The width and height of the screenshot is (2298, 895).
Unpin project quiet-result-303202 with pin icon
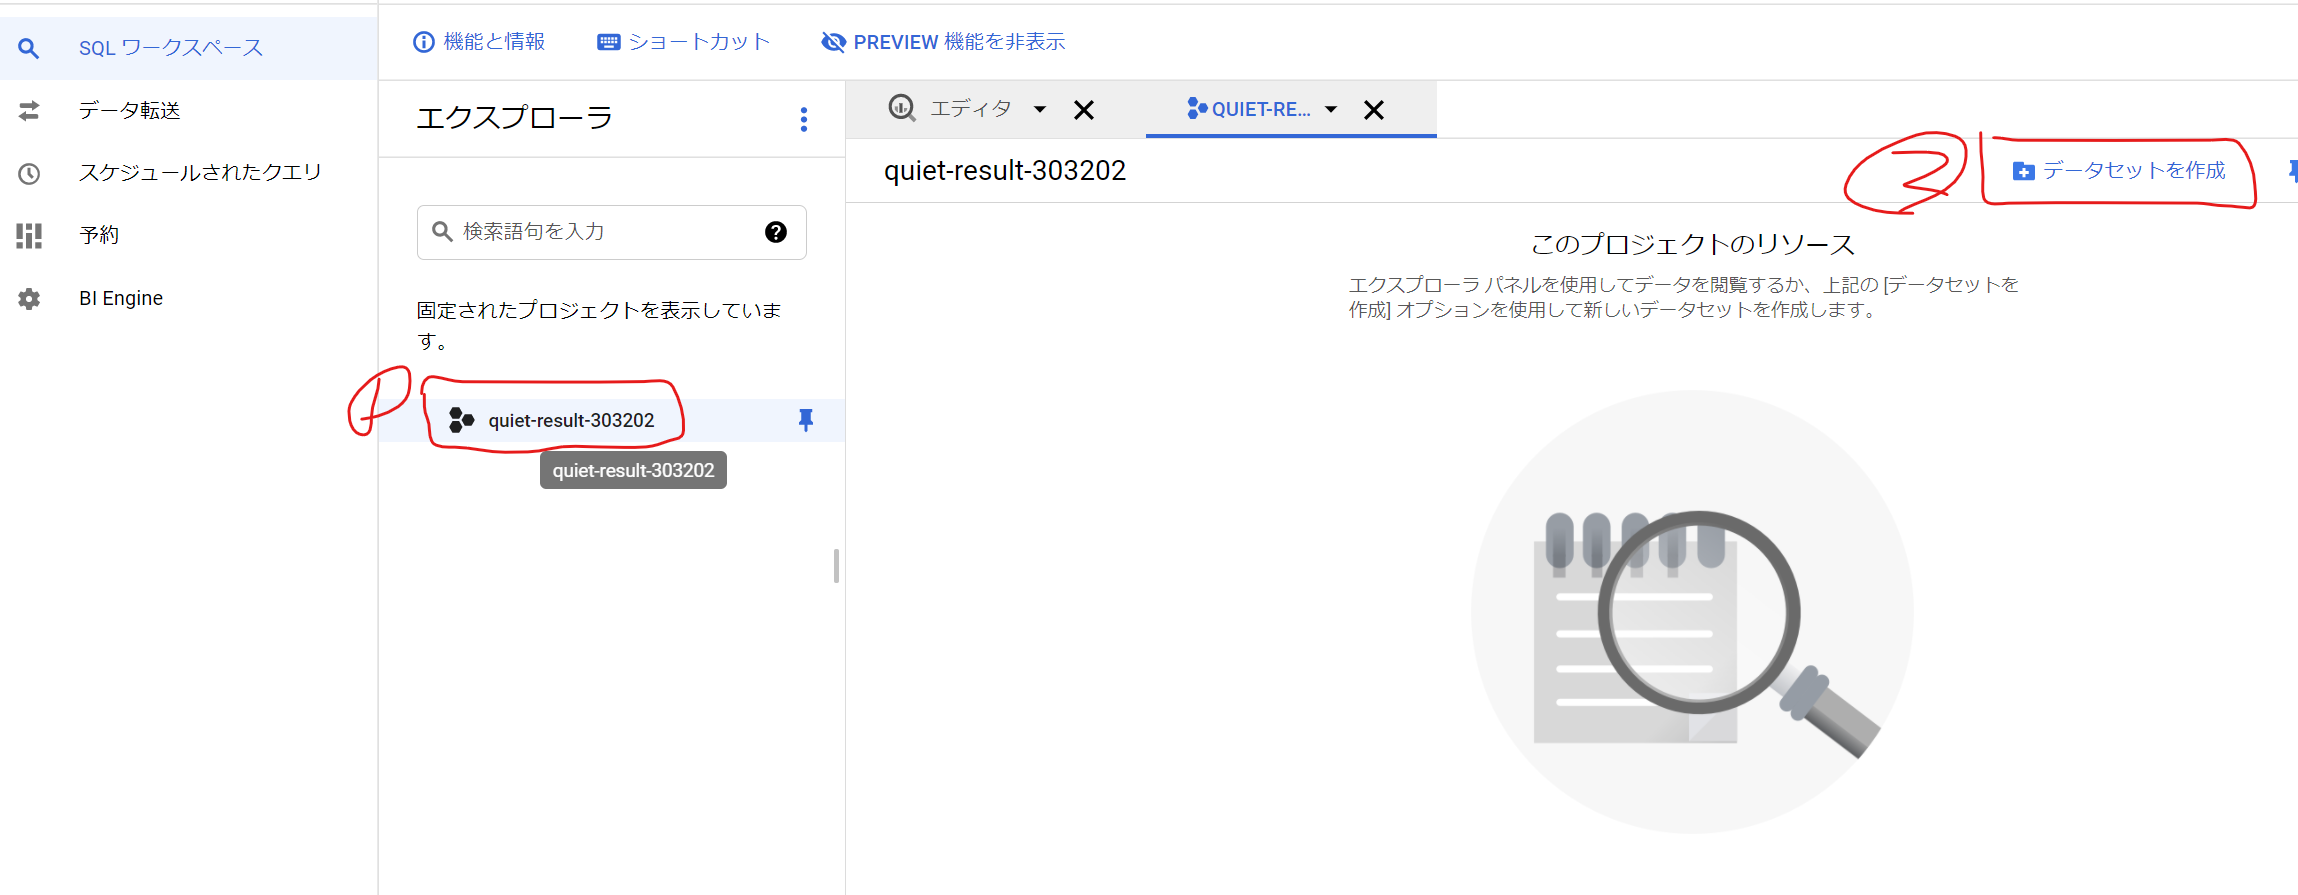click(806, 420)
